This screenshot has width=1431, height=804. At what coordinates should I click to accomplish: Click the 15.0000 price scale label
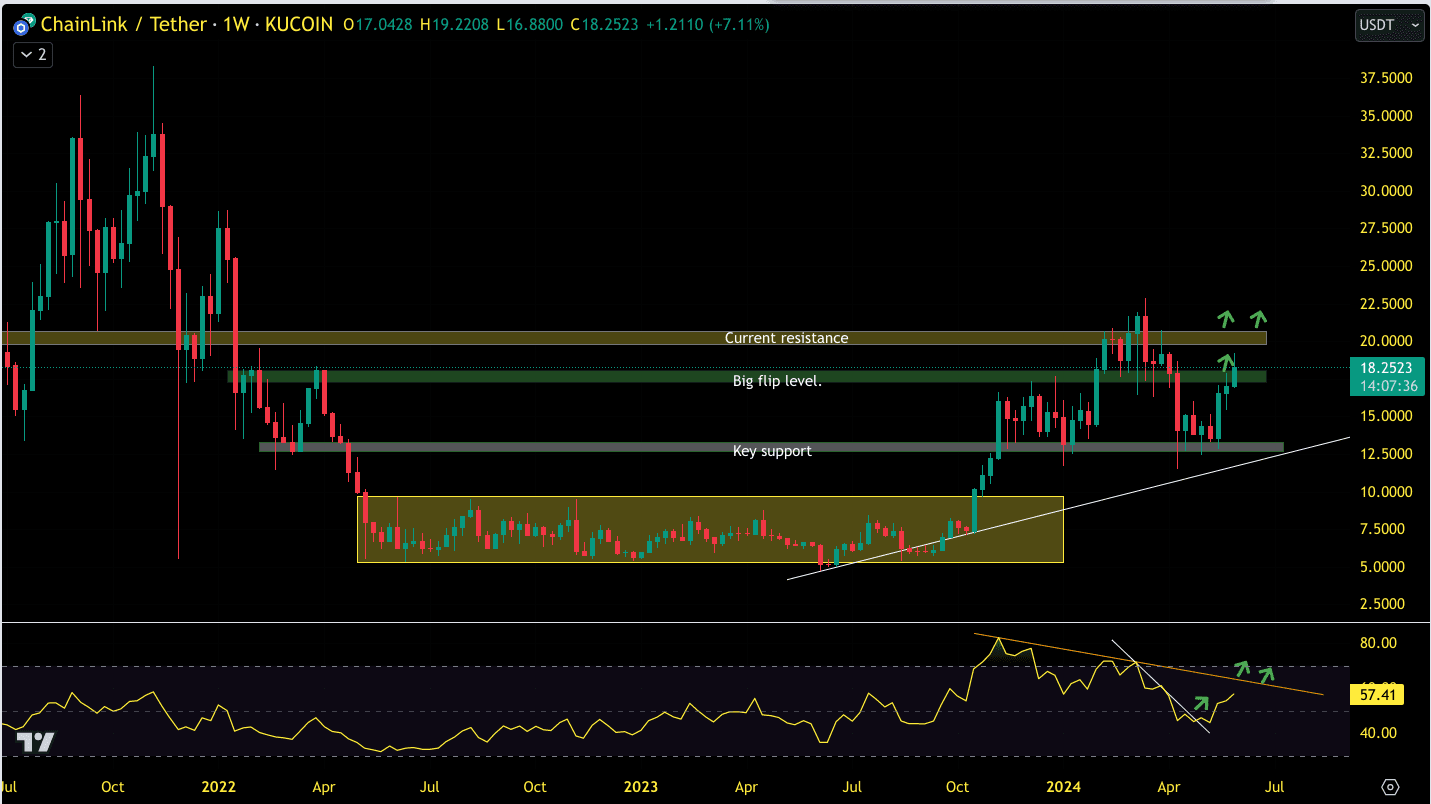[1384, 416]
